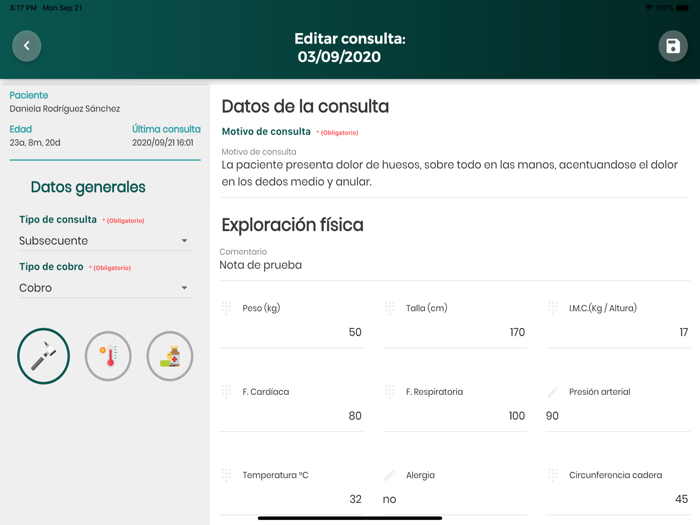Viewport: 700px width, 525px height.
Task: Tap the Datos de la consulta heading
Action: (305, 106)
